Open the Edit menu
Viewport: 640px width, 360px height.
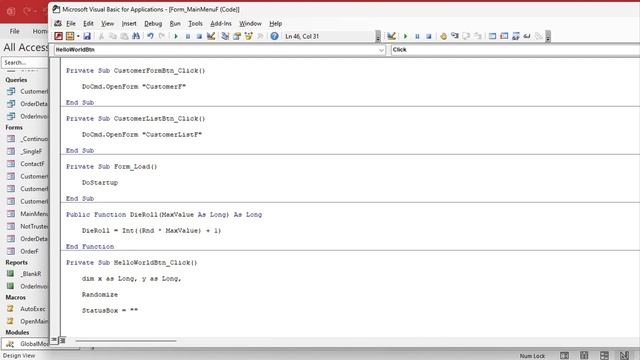(88, 24)
